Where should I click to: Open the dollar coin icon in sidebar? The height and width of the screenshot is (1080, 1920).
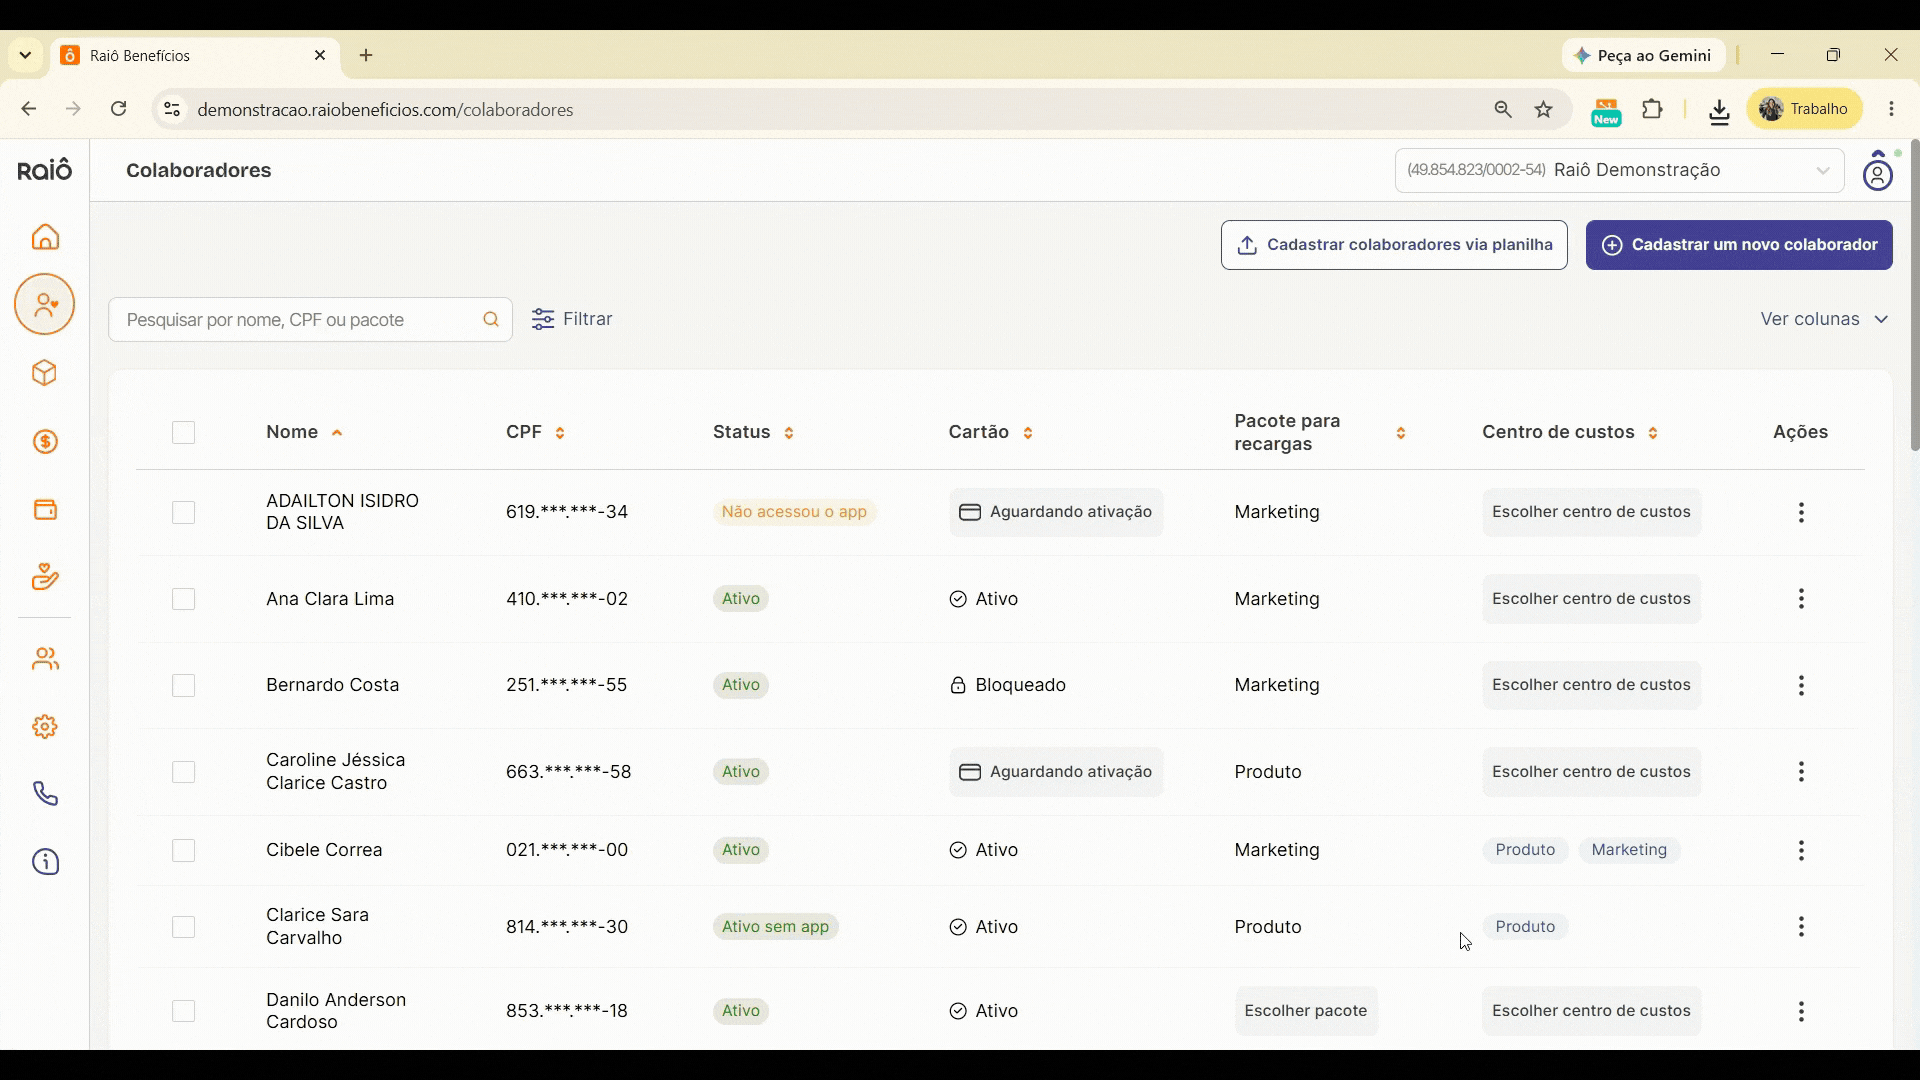click(45, 442)
